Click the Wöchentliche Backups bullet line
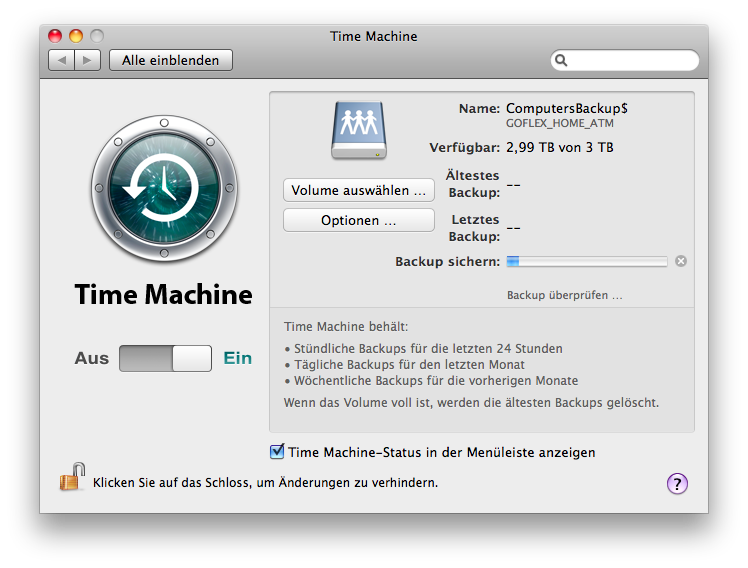Viewport: 748px width, 568px height. [x=431, y=381]
